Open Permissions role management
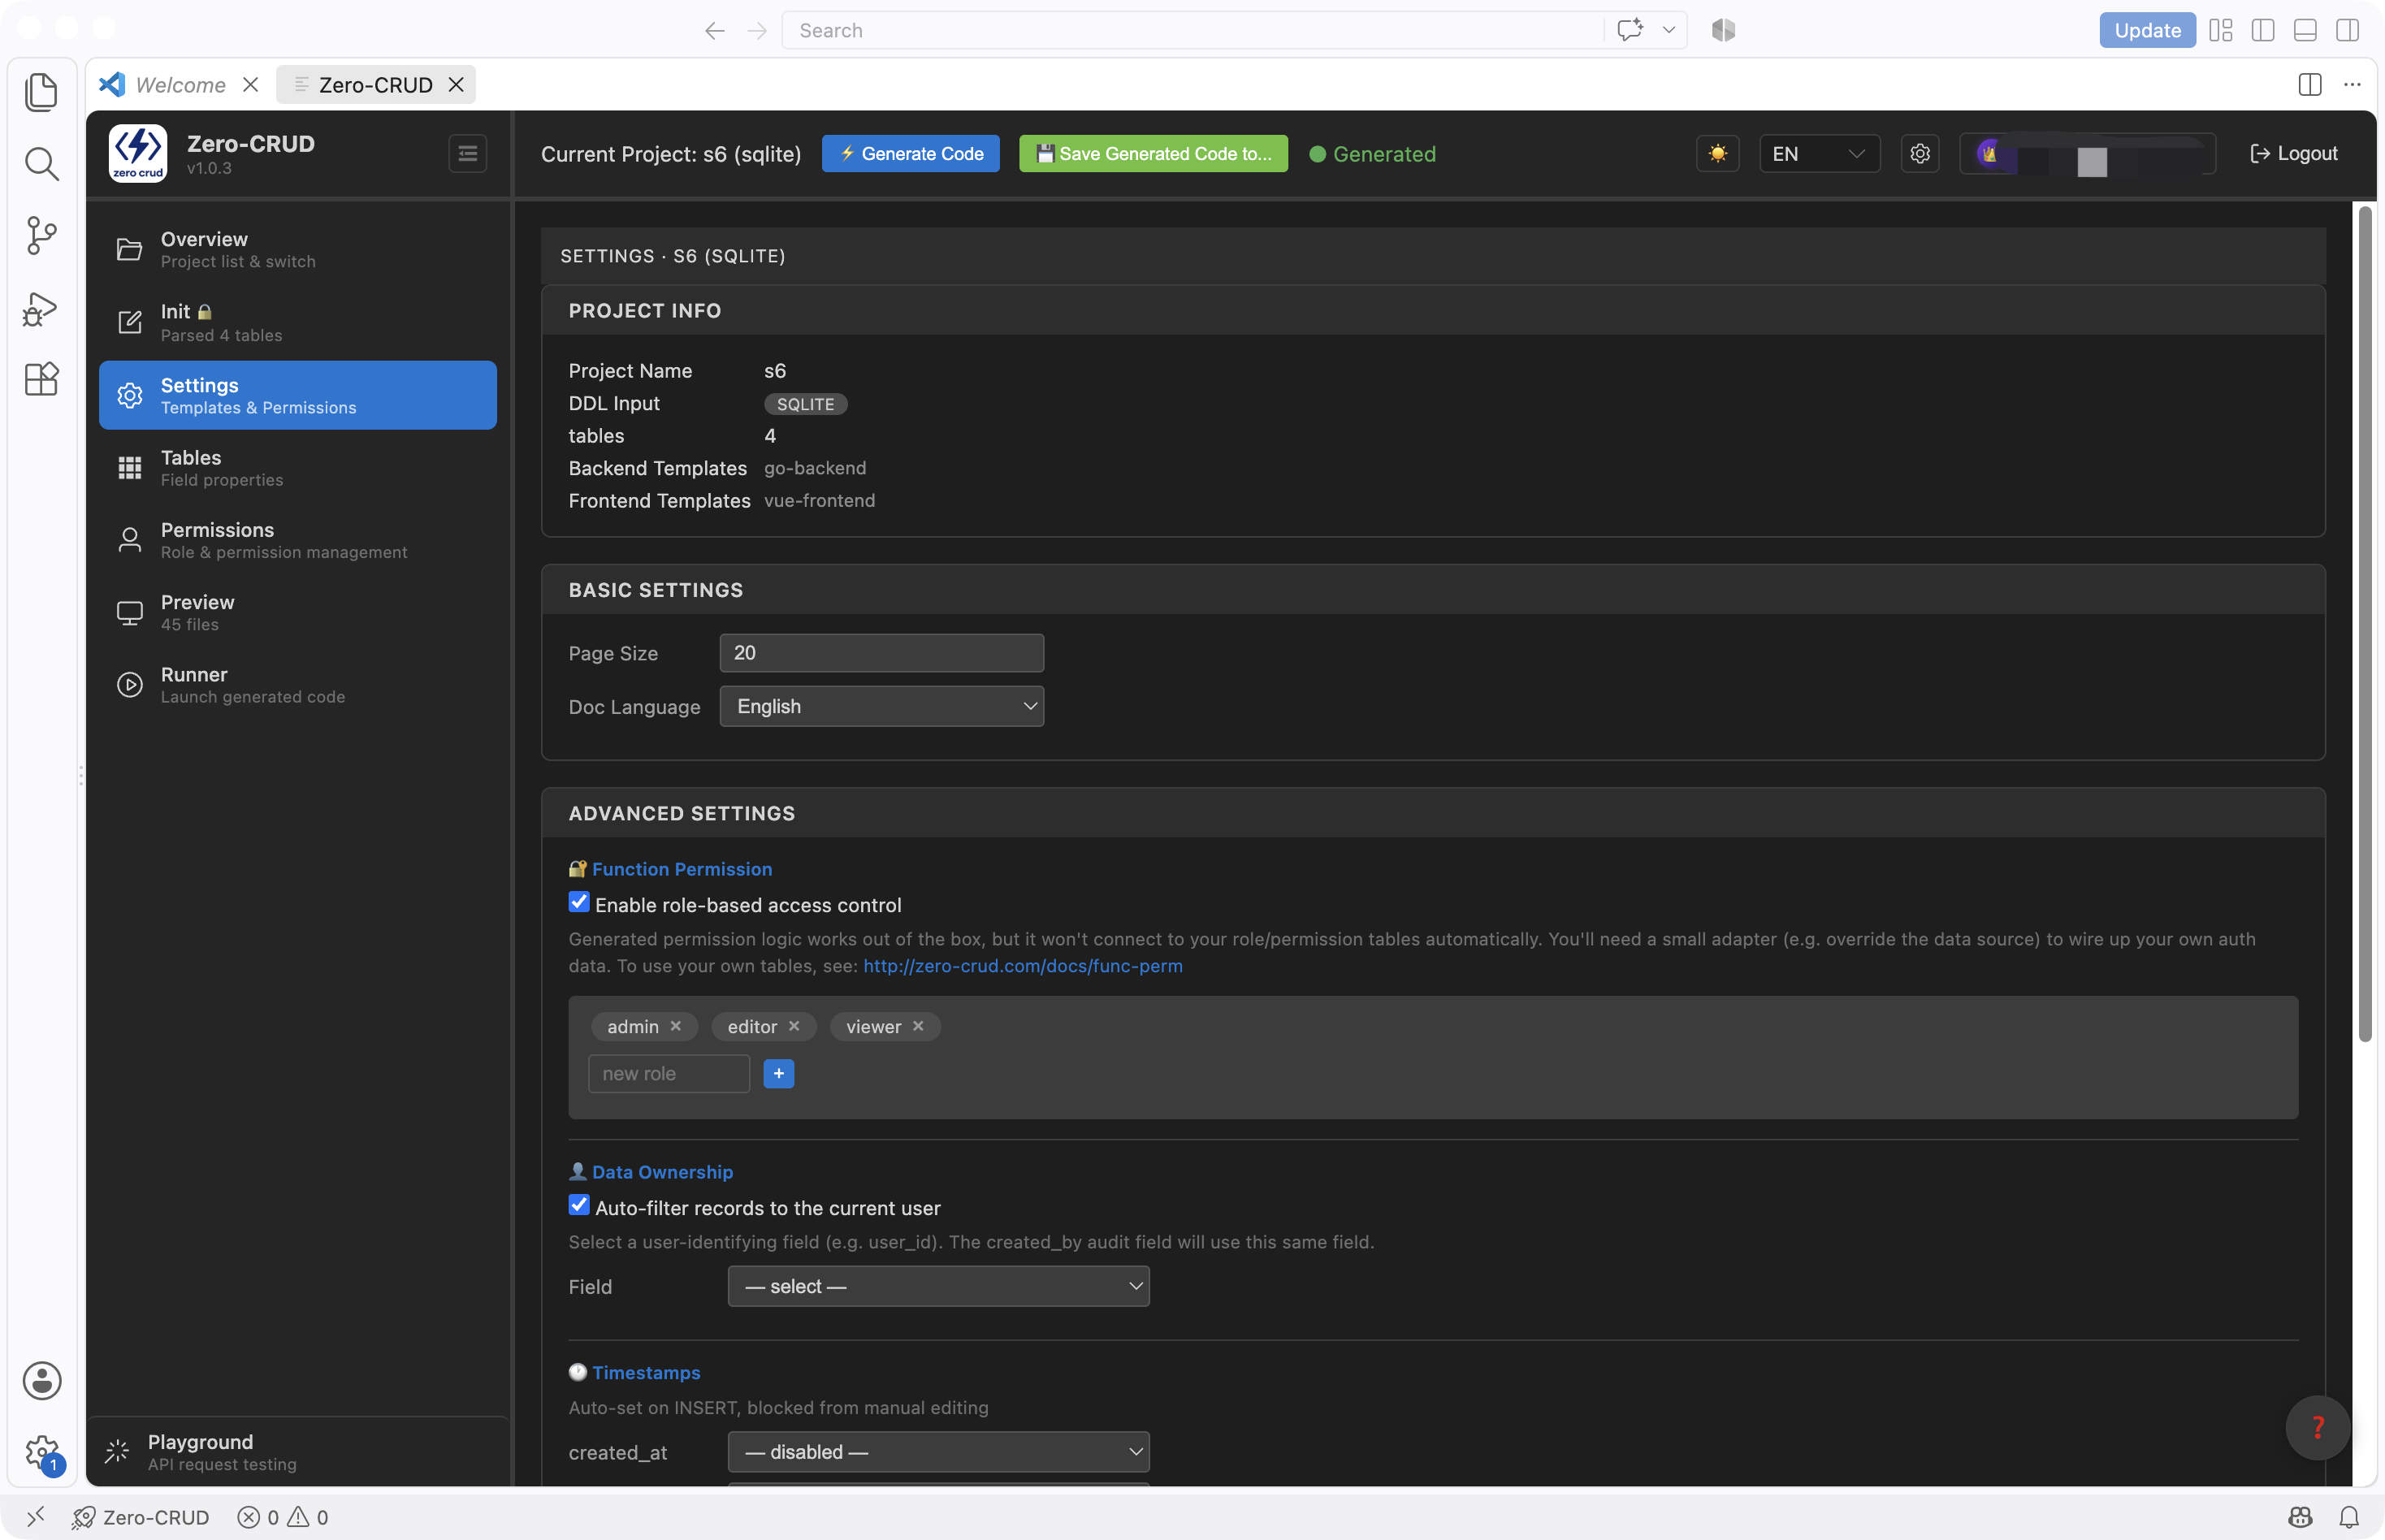 297,540
